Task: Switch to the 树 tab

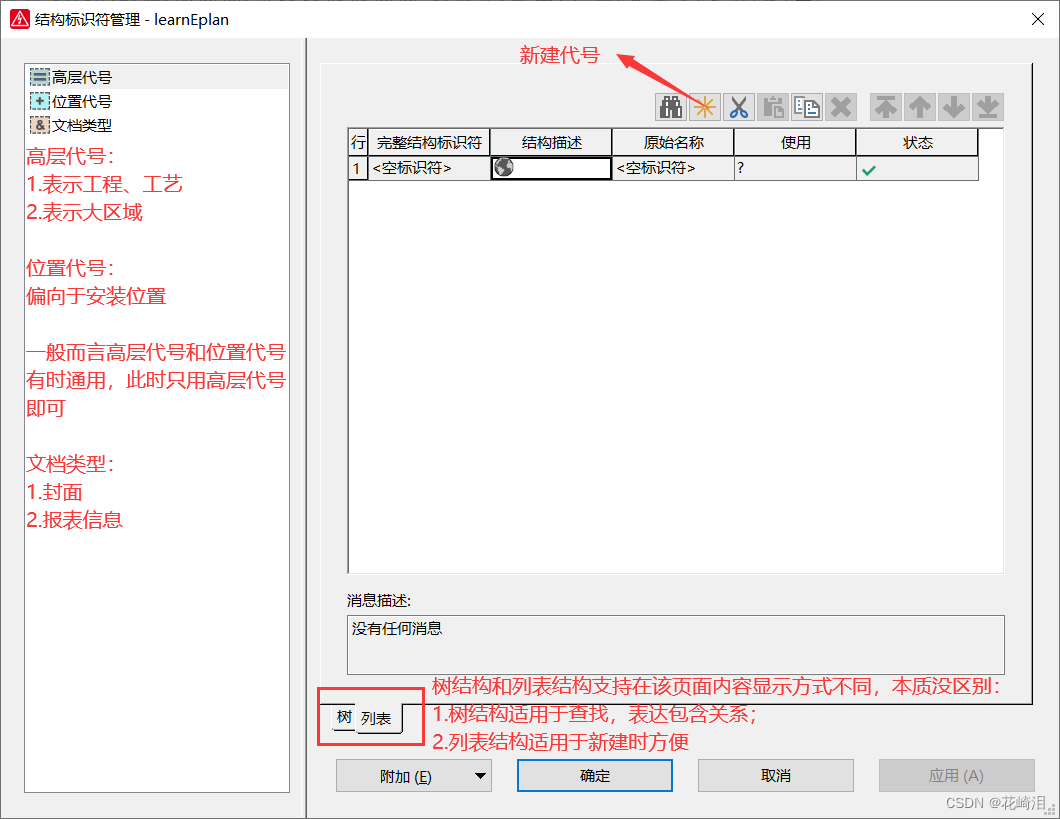Action: 344,716
